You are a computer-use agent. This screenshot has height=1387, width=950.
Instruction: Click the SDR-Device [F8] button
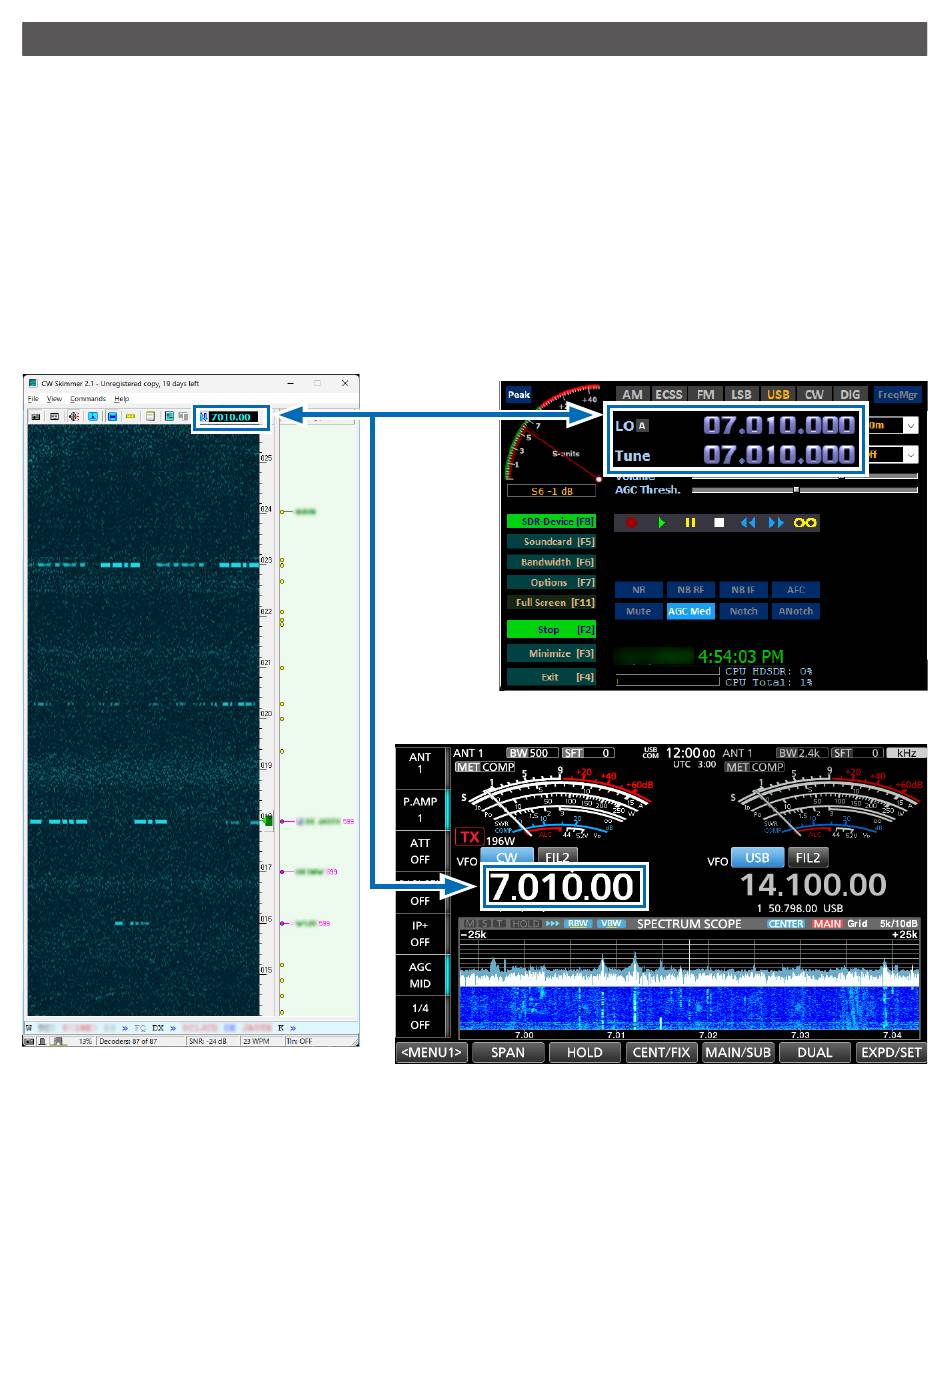click(x=551, y=521)
